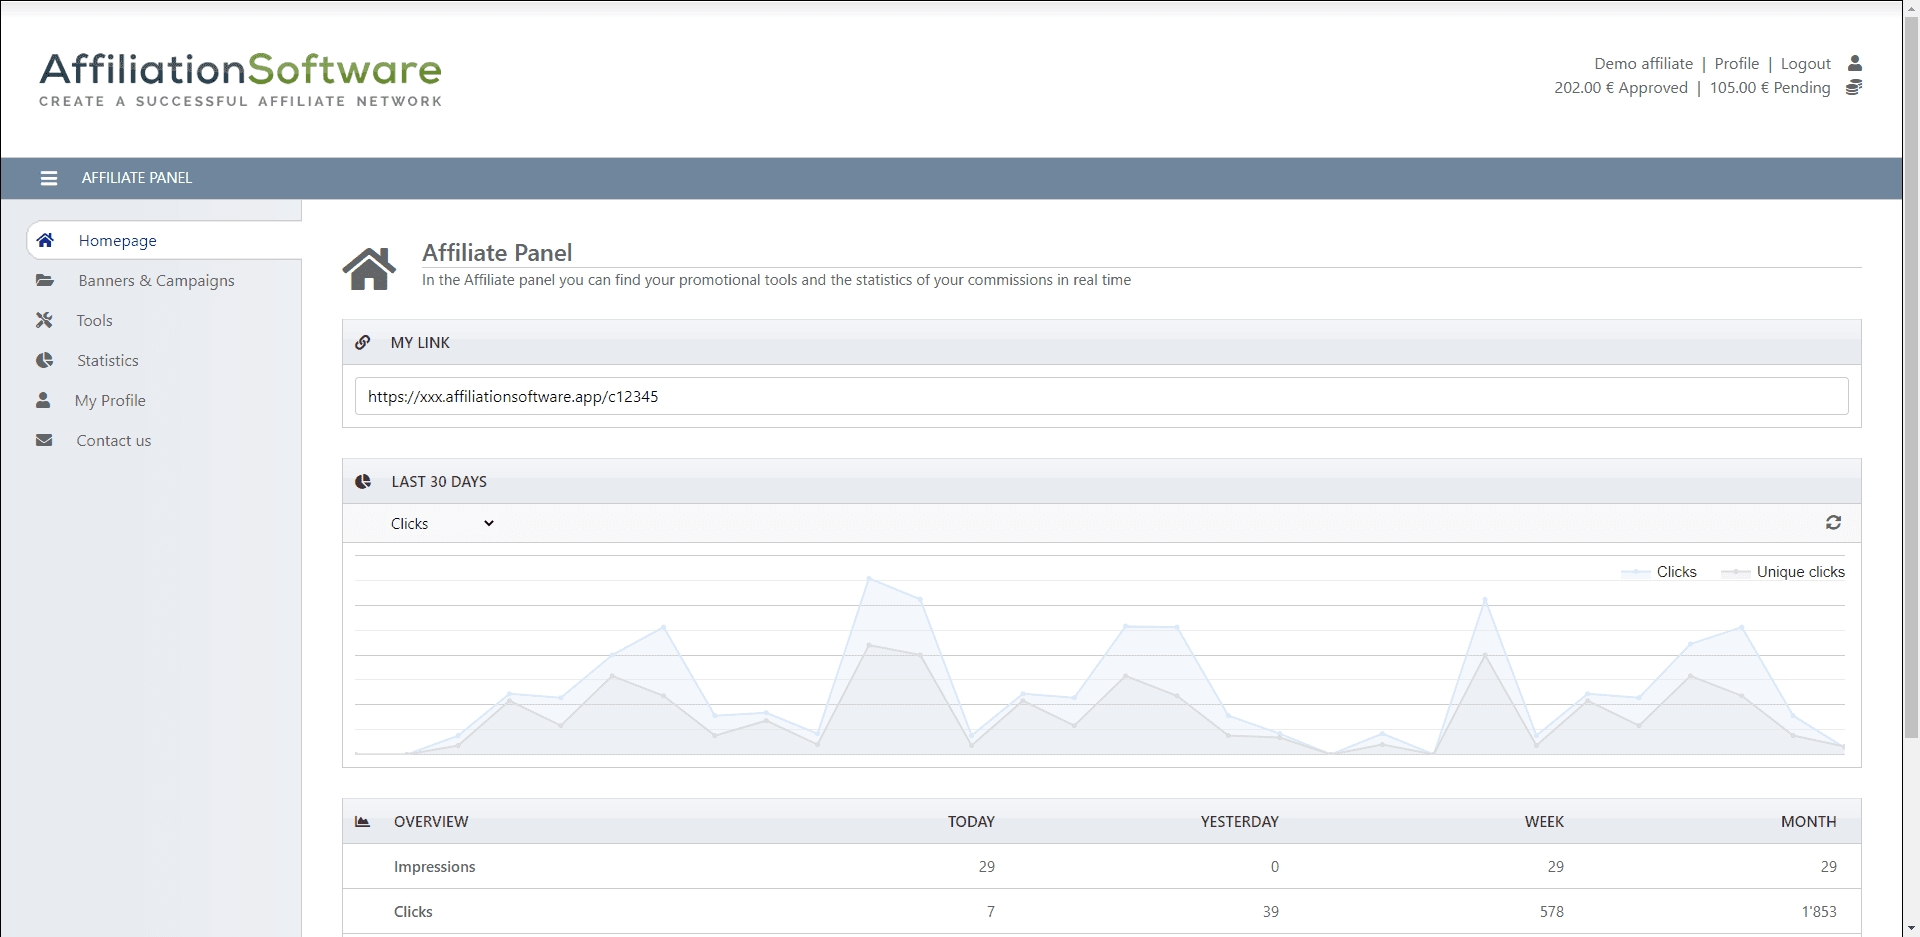Open Banners & Campaigns via folder icon
Viewport: 1920px width, 937px height.
pyautogui.click(x=46, y=280)
